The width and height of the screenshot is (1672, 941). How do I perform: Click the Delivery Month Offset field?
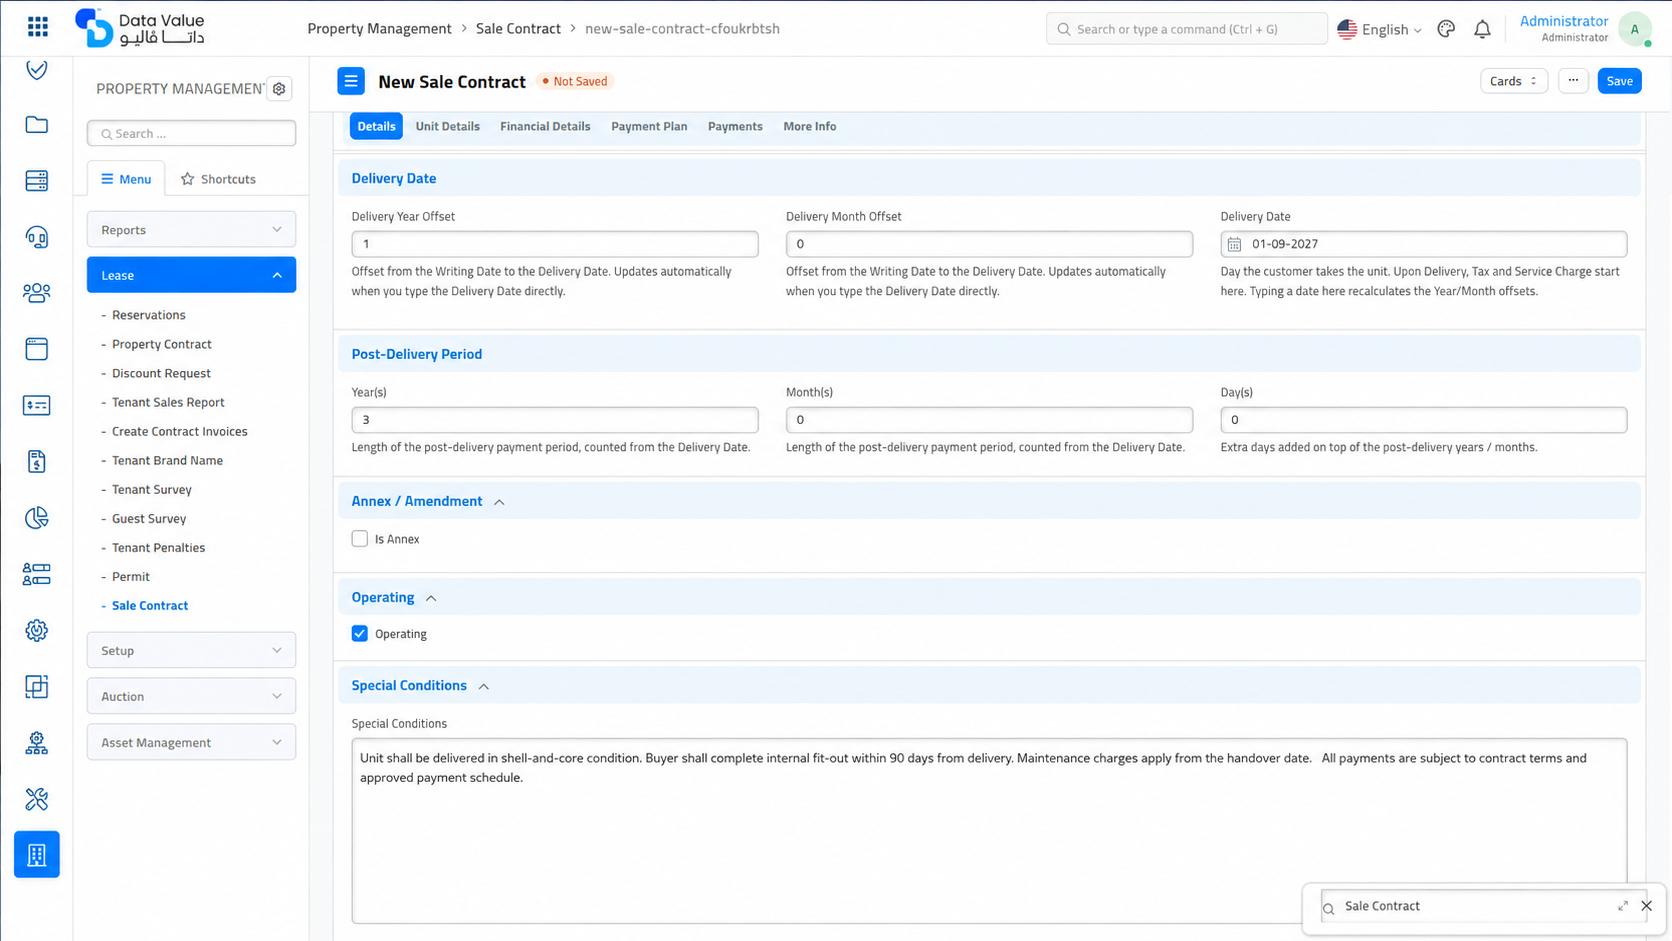[x=989, y=244]
